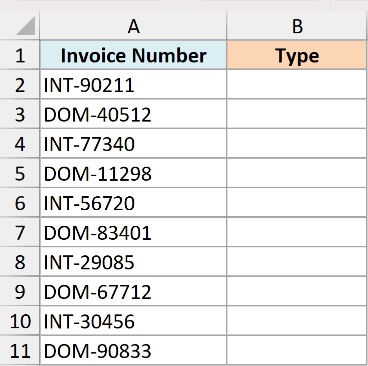The image size is (368, 366).
Task: Select cell containing INT-29085
Action: pyautogui.click(x=133, y=262)
